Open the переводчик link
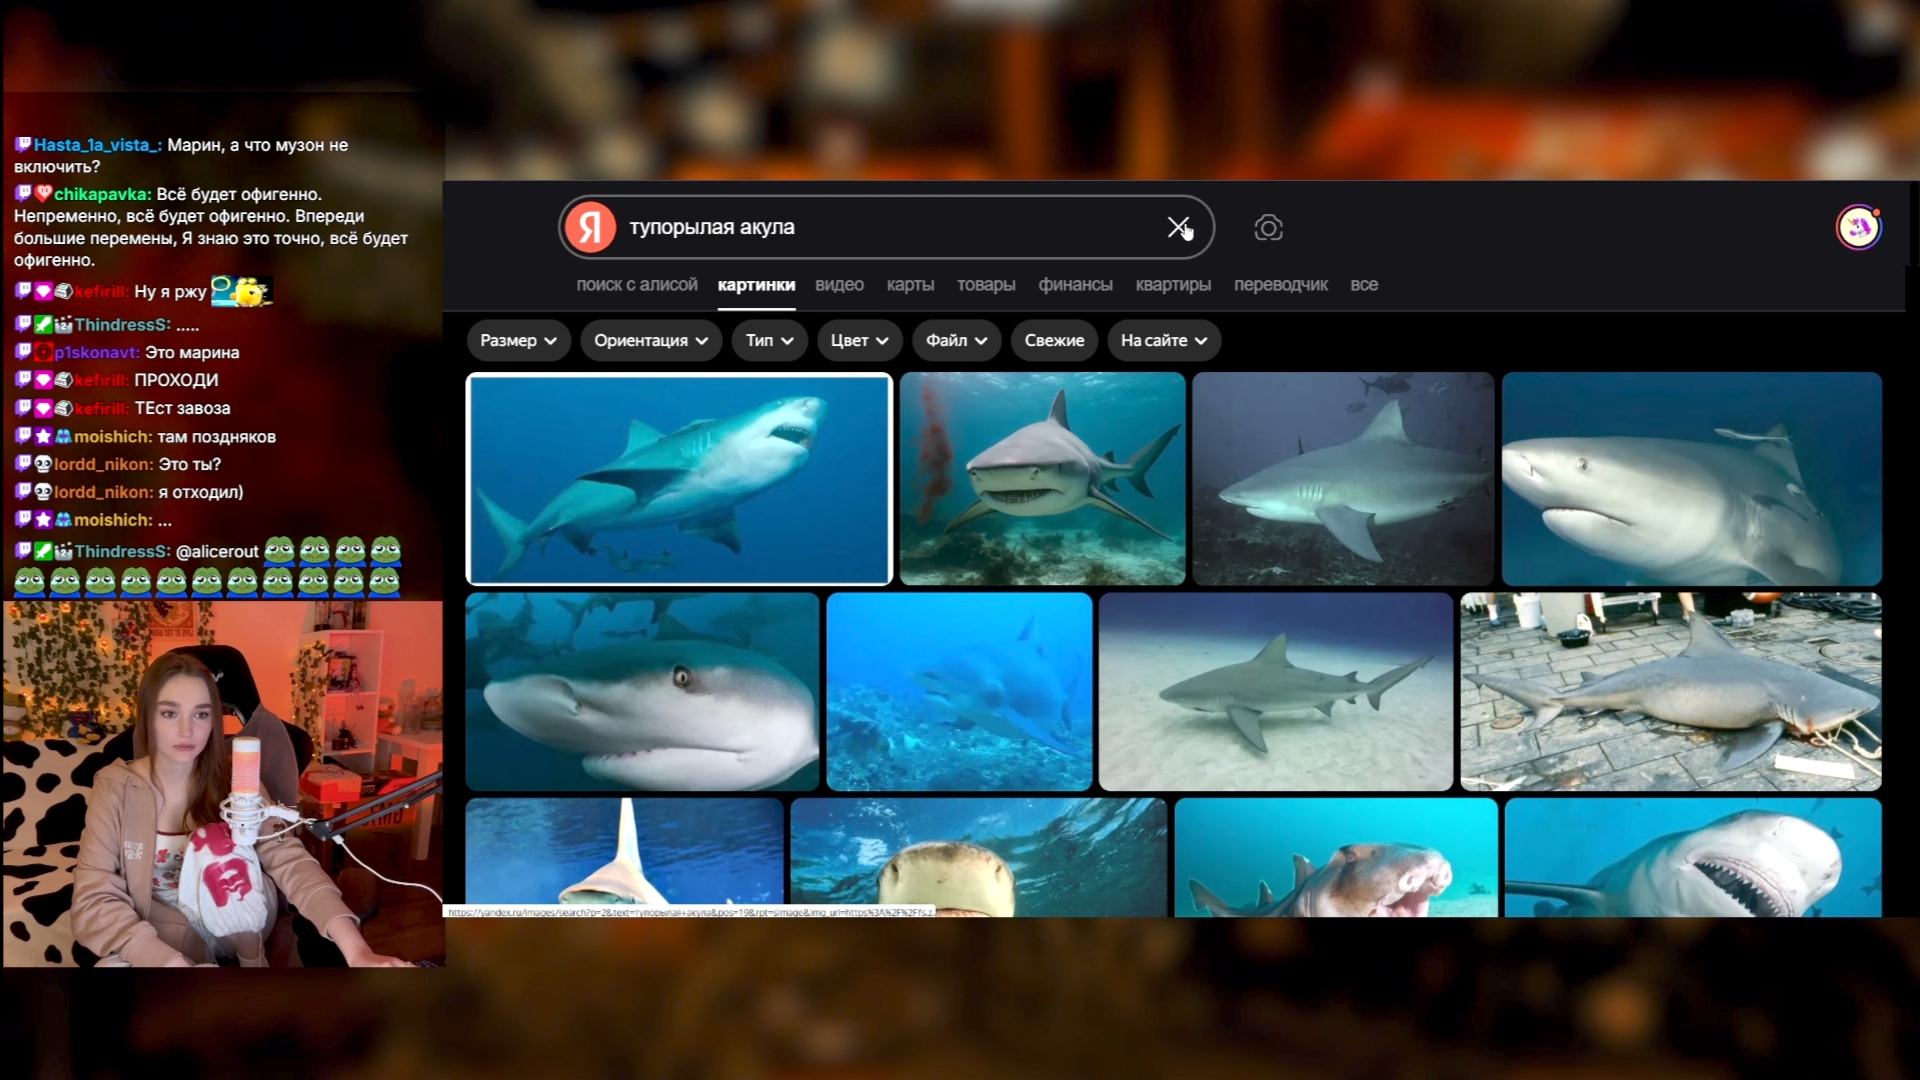1920x1080 pixels. click(1280, 285)
